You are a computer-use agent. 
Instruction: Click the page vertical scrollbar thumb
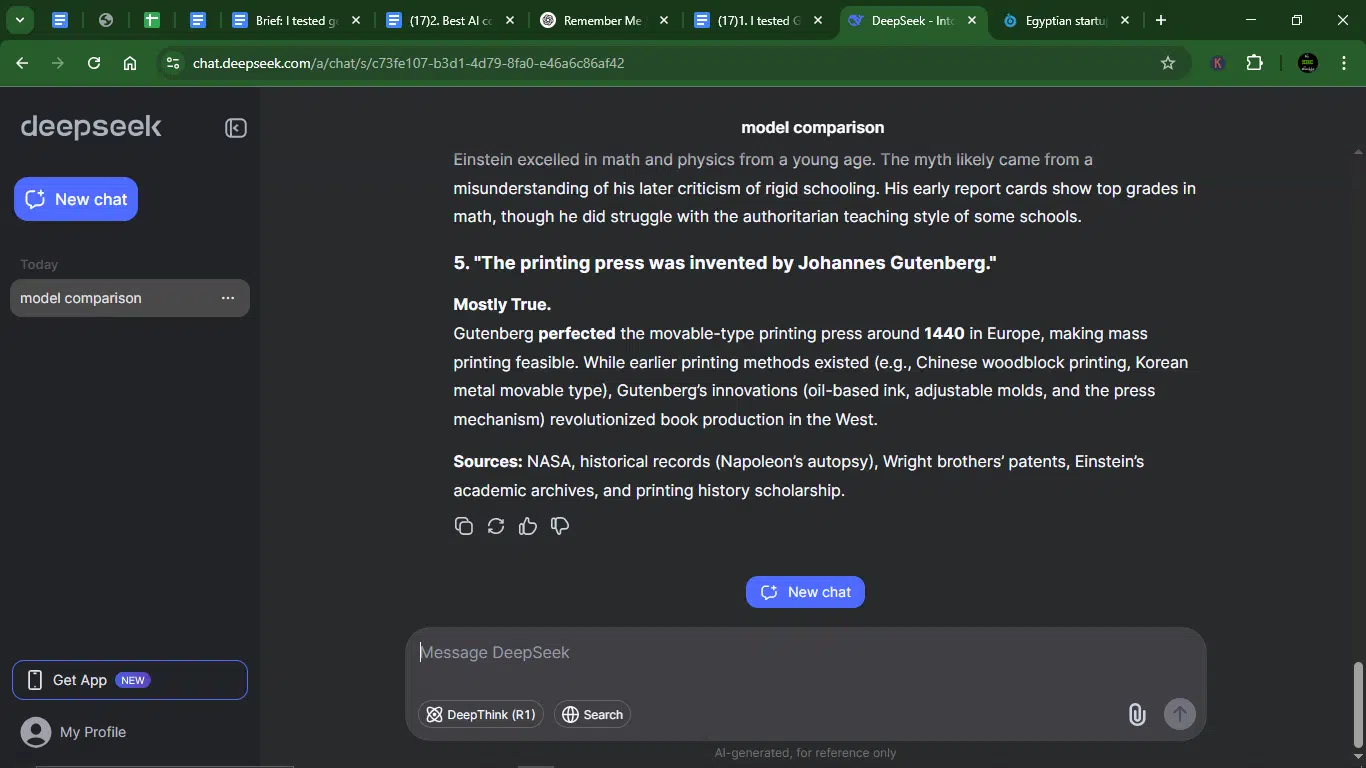tap(1358, 704)
